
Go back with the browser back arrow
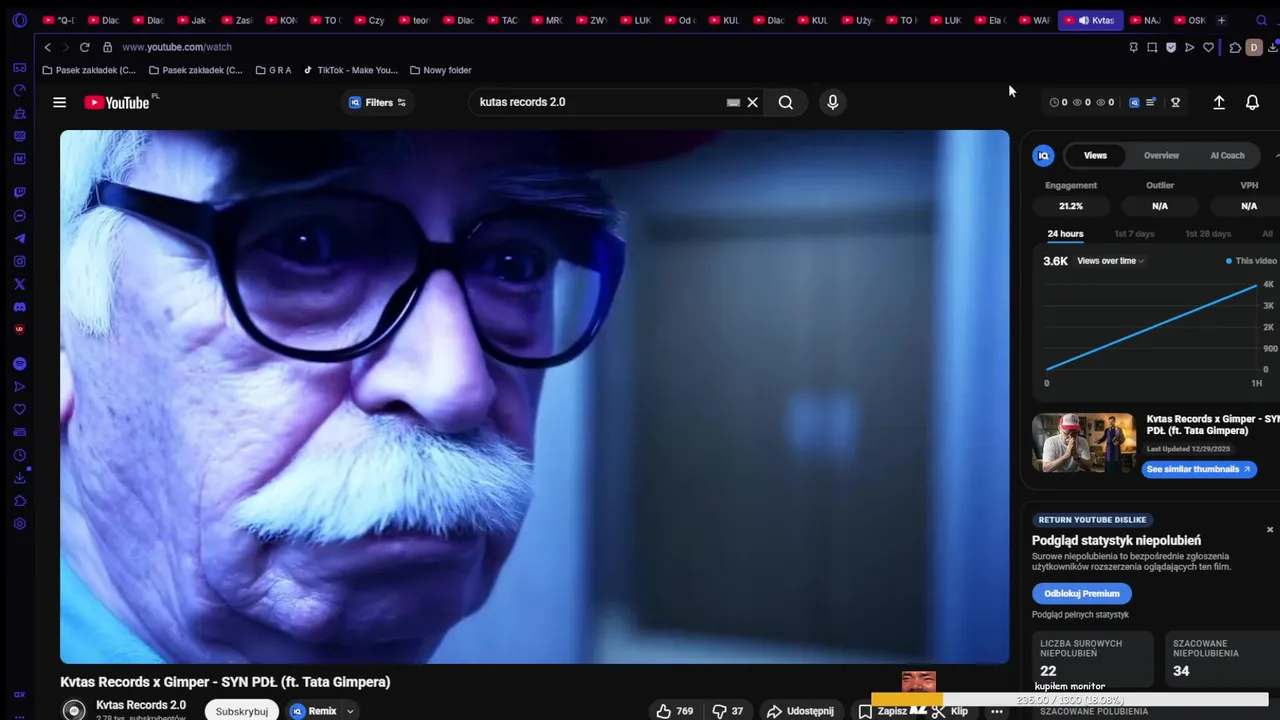(47, 47)
